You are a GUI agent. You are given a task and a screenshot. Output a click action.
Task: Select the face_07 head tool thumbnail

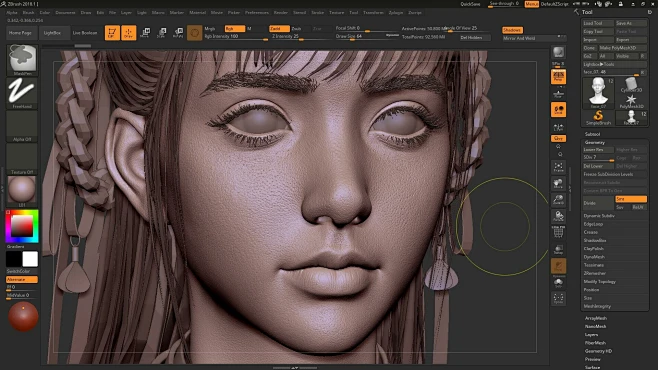coord(598,92)
